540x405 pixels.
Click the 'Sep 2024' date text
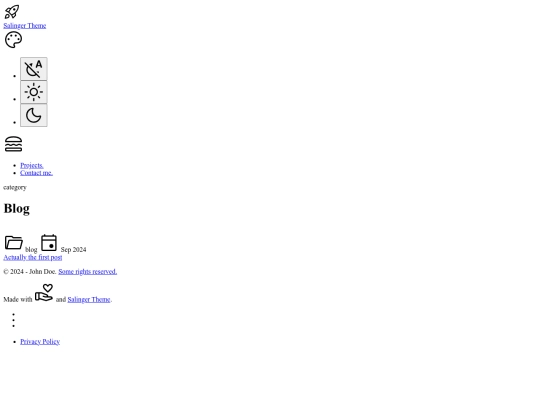click(x=73, y=249)
